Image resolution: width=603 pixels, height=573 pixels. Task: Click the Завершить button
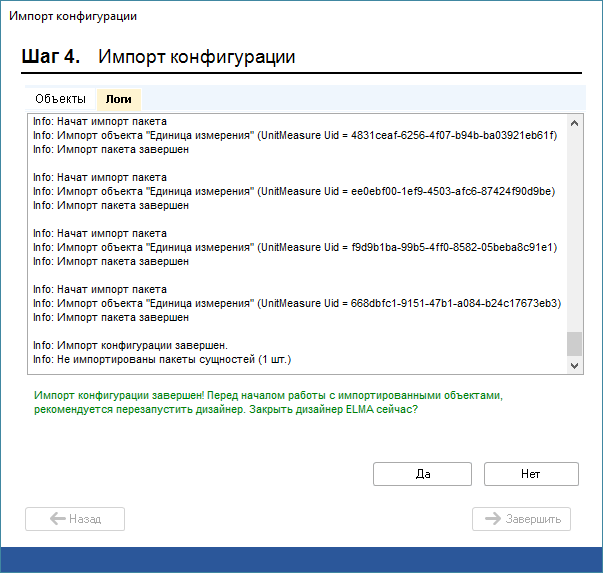pos(521,519)
